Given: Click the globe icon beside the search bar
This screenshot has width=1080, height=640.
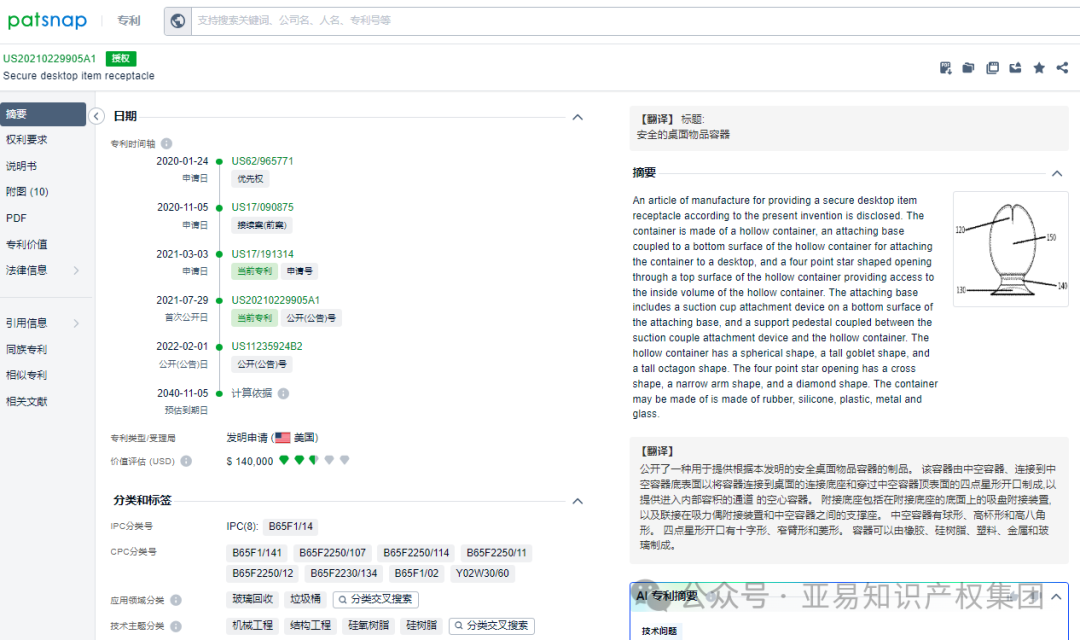Looking at the screenshot, I should pyautogui.click(x=177, y=20).
